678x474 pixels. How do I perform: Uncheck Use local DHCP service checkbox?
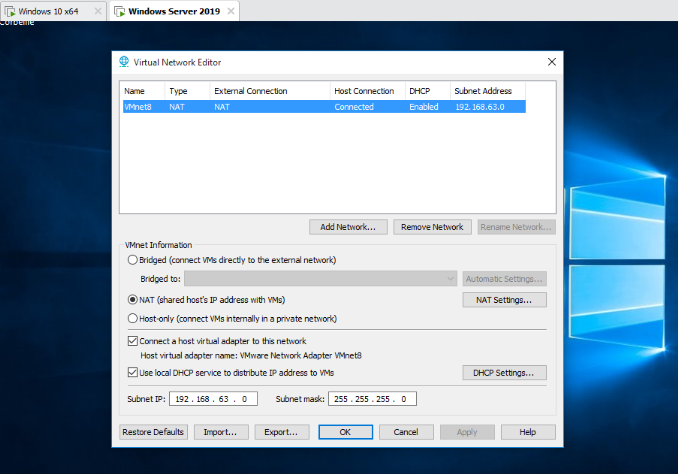click(133, 373)
